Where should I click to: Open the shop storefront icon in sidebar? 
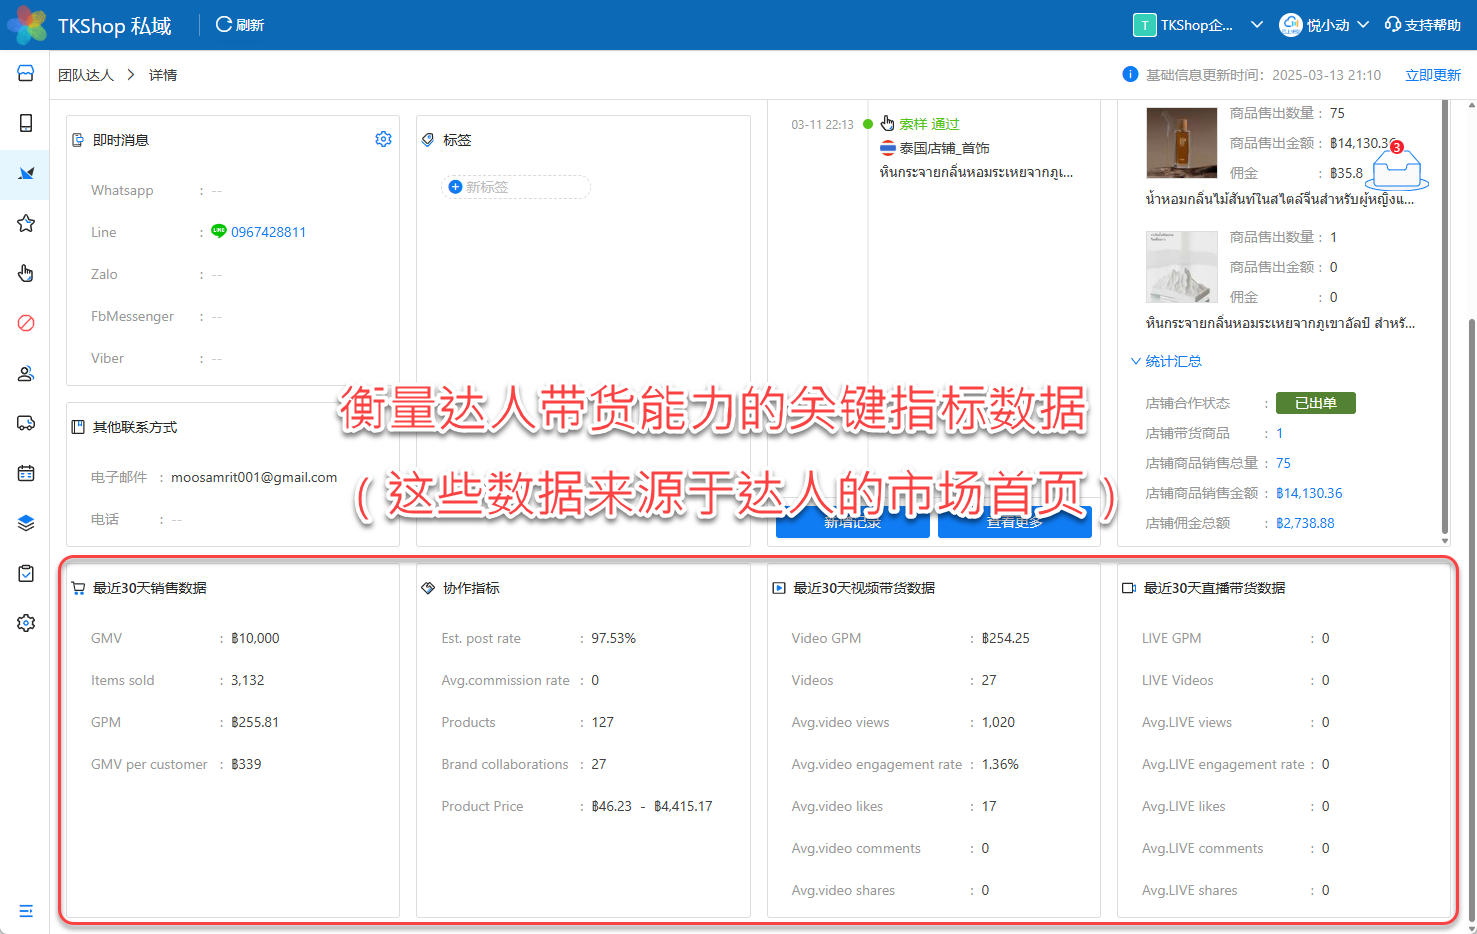click(x=26, y=73)
